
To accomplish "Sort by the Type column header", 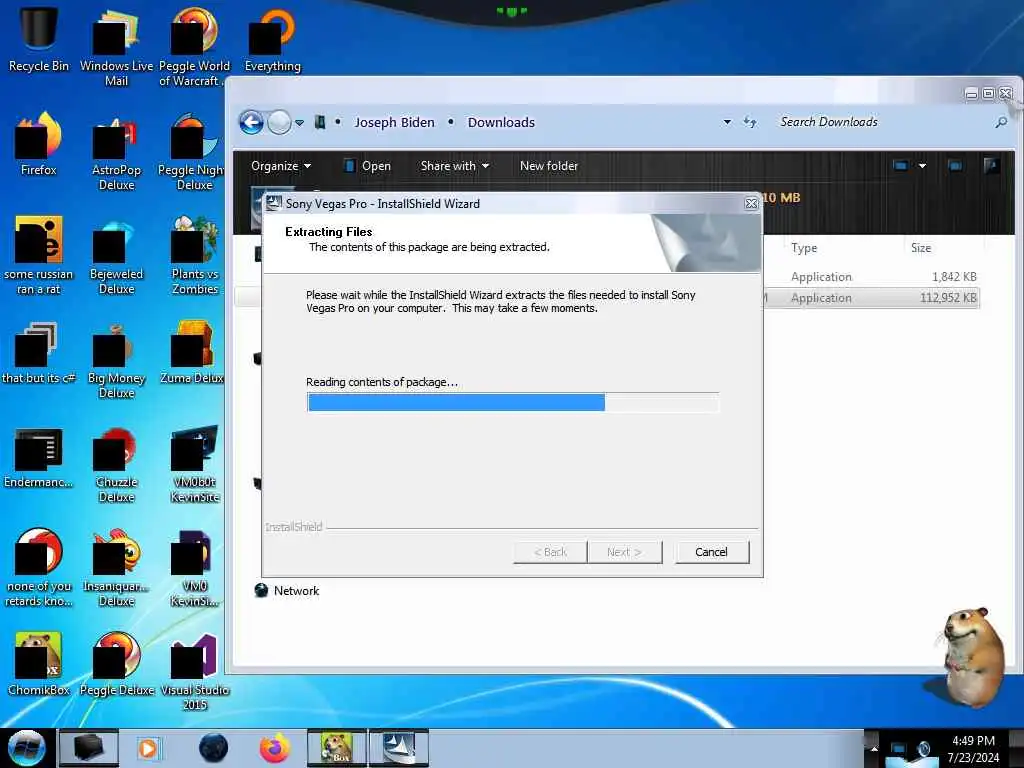I will tap(804, 248).
